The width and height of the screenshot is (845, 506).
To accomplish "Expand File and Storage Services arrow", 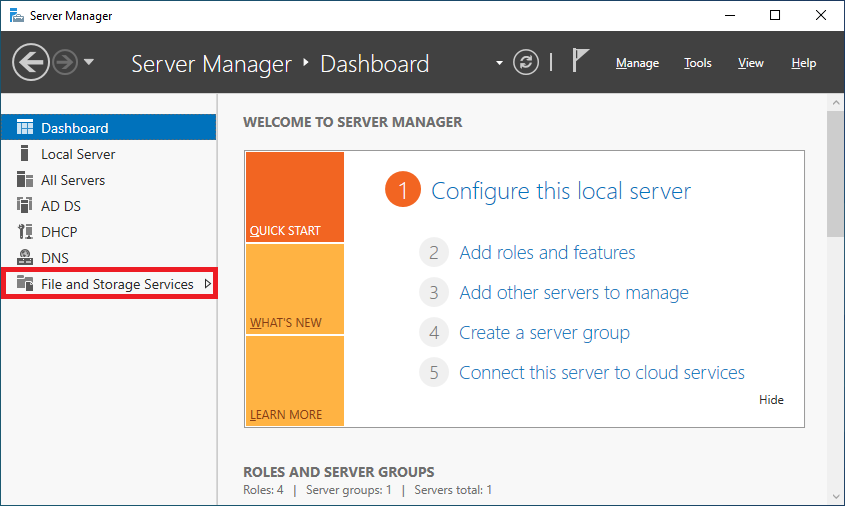I will point(207,283).
